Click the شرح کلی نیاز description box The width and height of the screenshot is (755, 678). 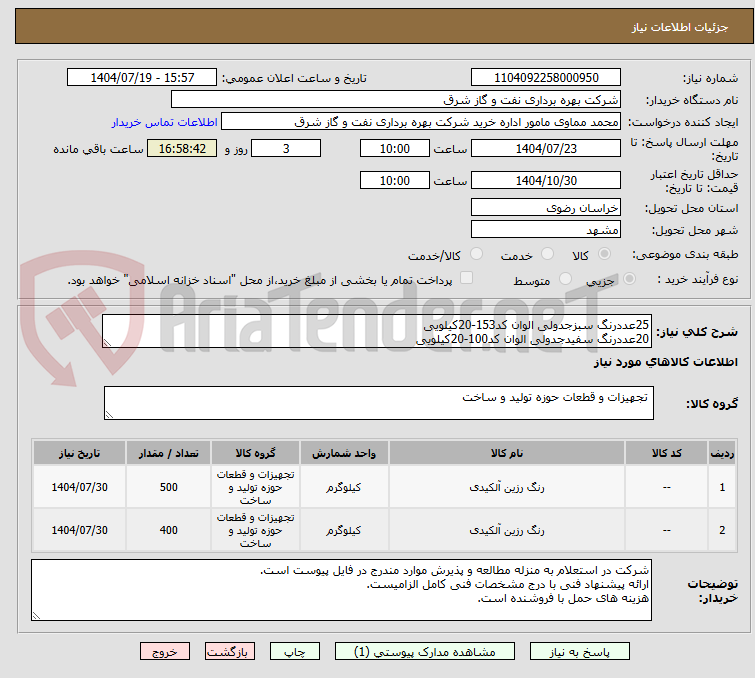(x=377, y=331)
